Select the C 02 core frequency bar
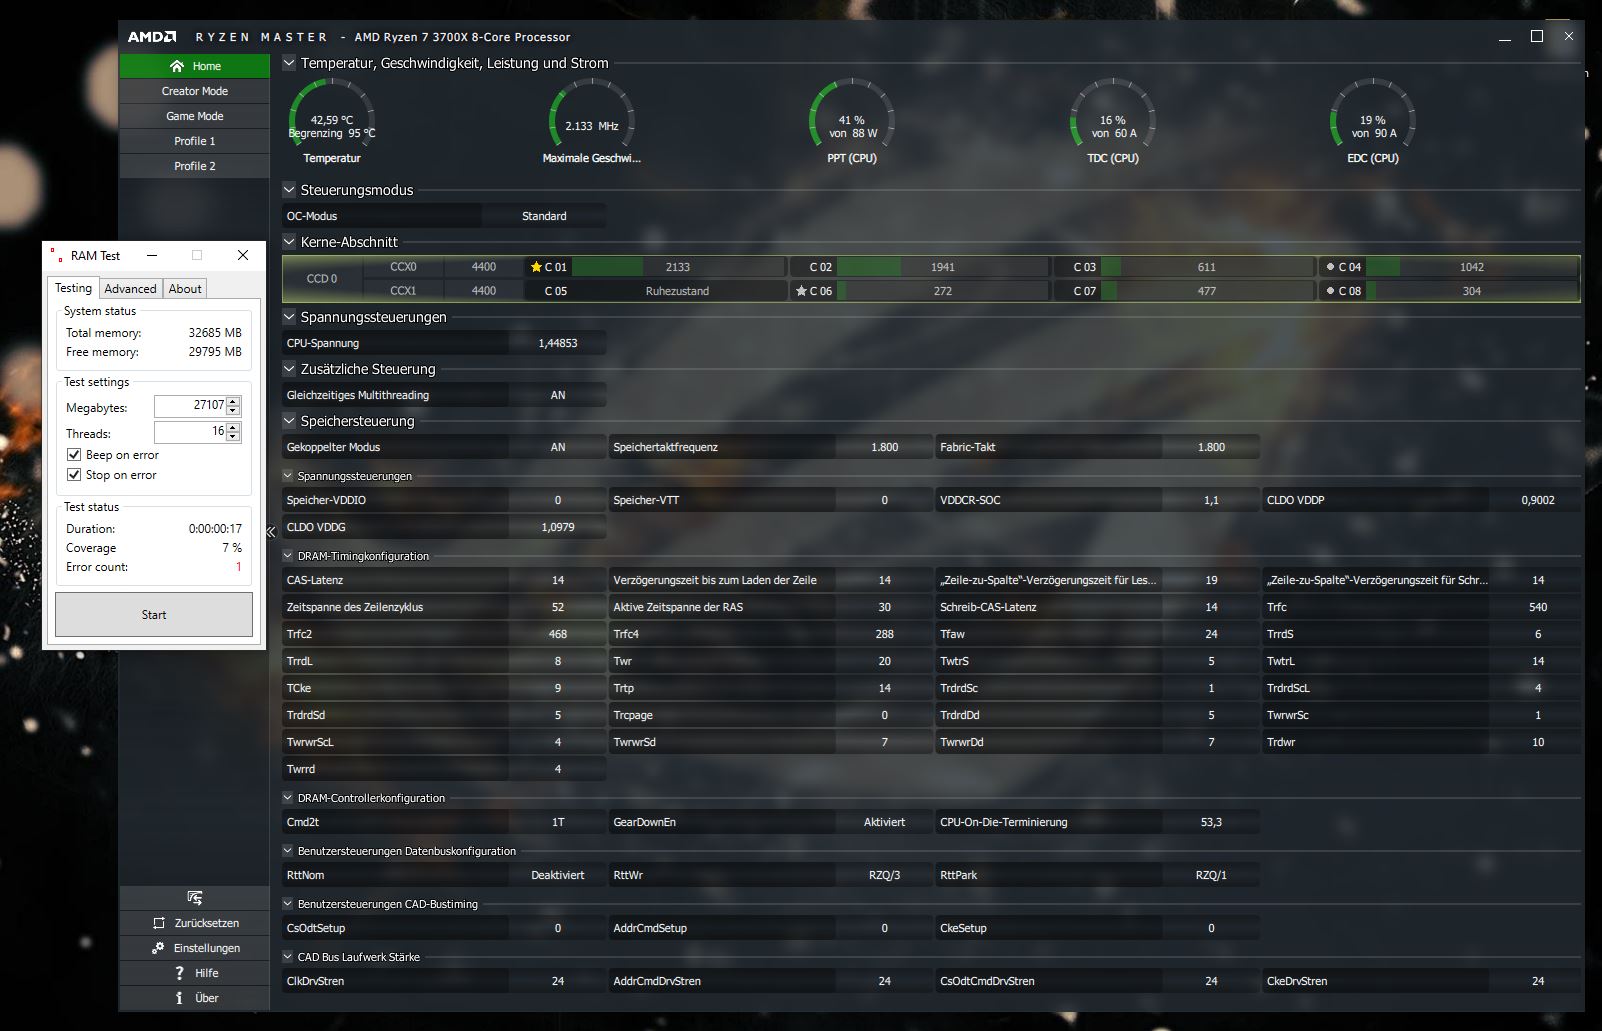The width and height of the screenshot is (1602, 1031). pos(942,267)
